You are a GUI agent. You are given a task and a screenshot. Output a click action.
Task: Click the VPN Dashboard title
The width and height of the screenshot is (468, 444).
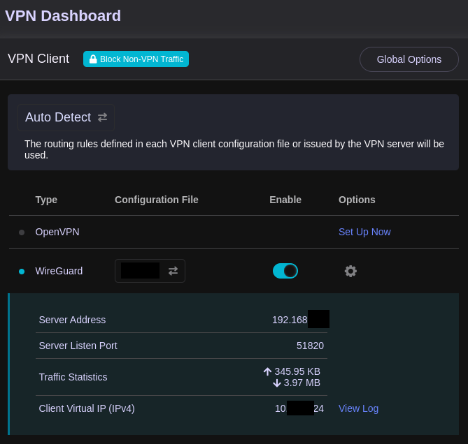(x=63, y=16)
